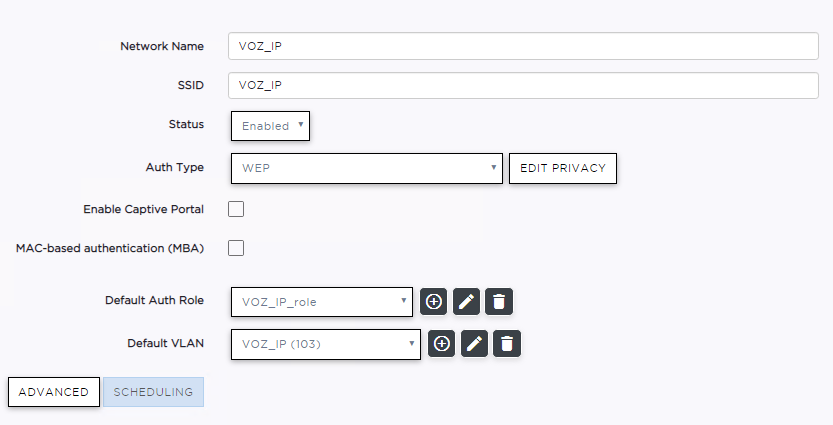Switch to the Scheduling section
This screenshot has width=833, height=425.
[x=154, y=392]
